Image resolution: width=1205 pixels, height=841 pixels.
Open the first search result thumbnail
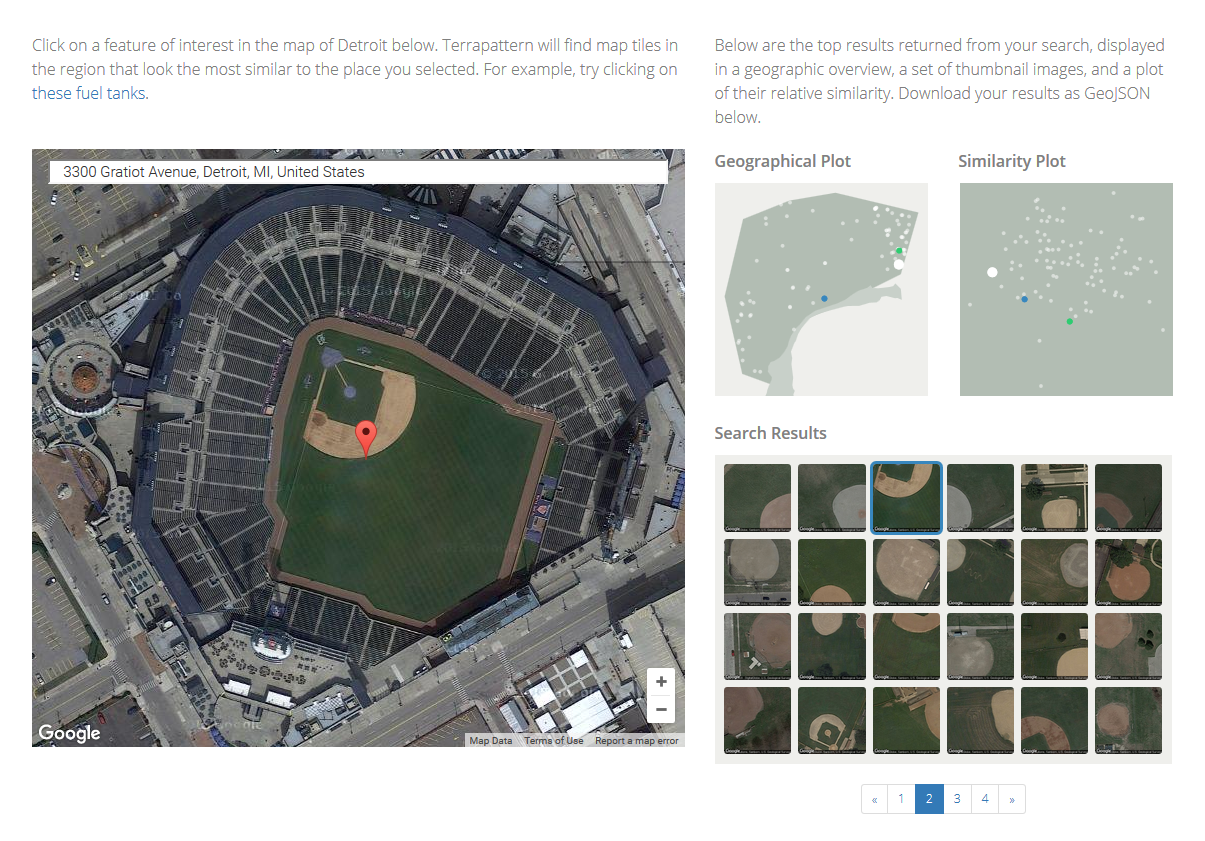coord(758,497)
